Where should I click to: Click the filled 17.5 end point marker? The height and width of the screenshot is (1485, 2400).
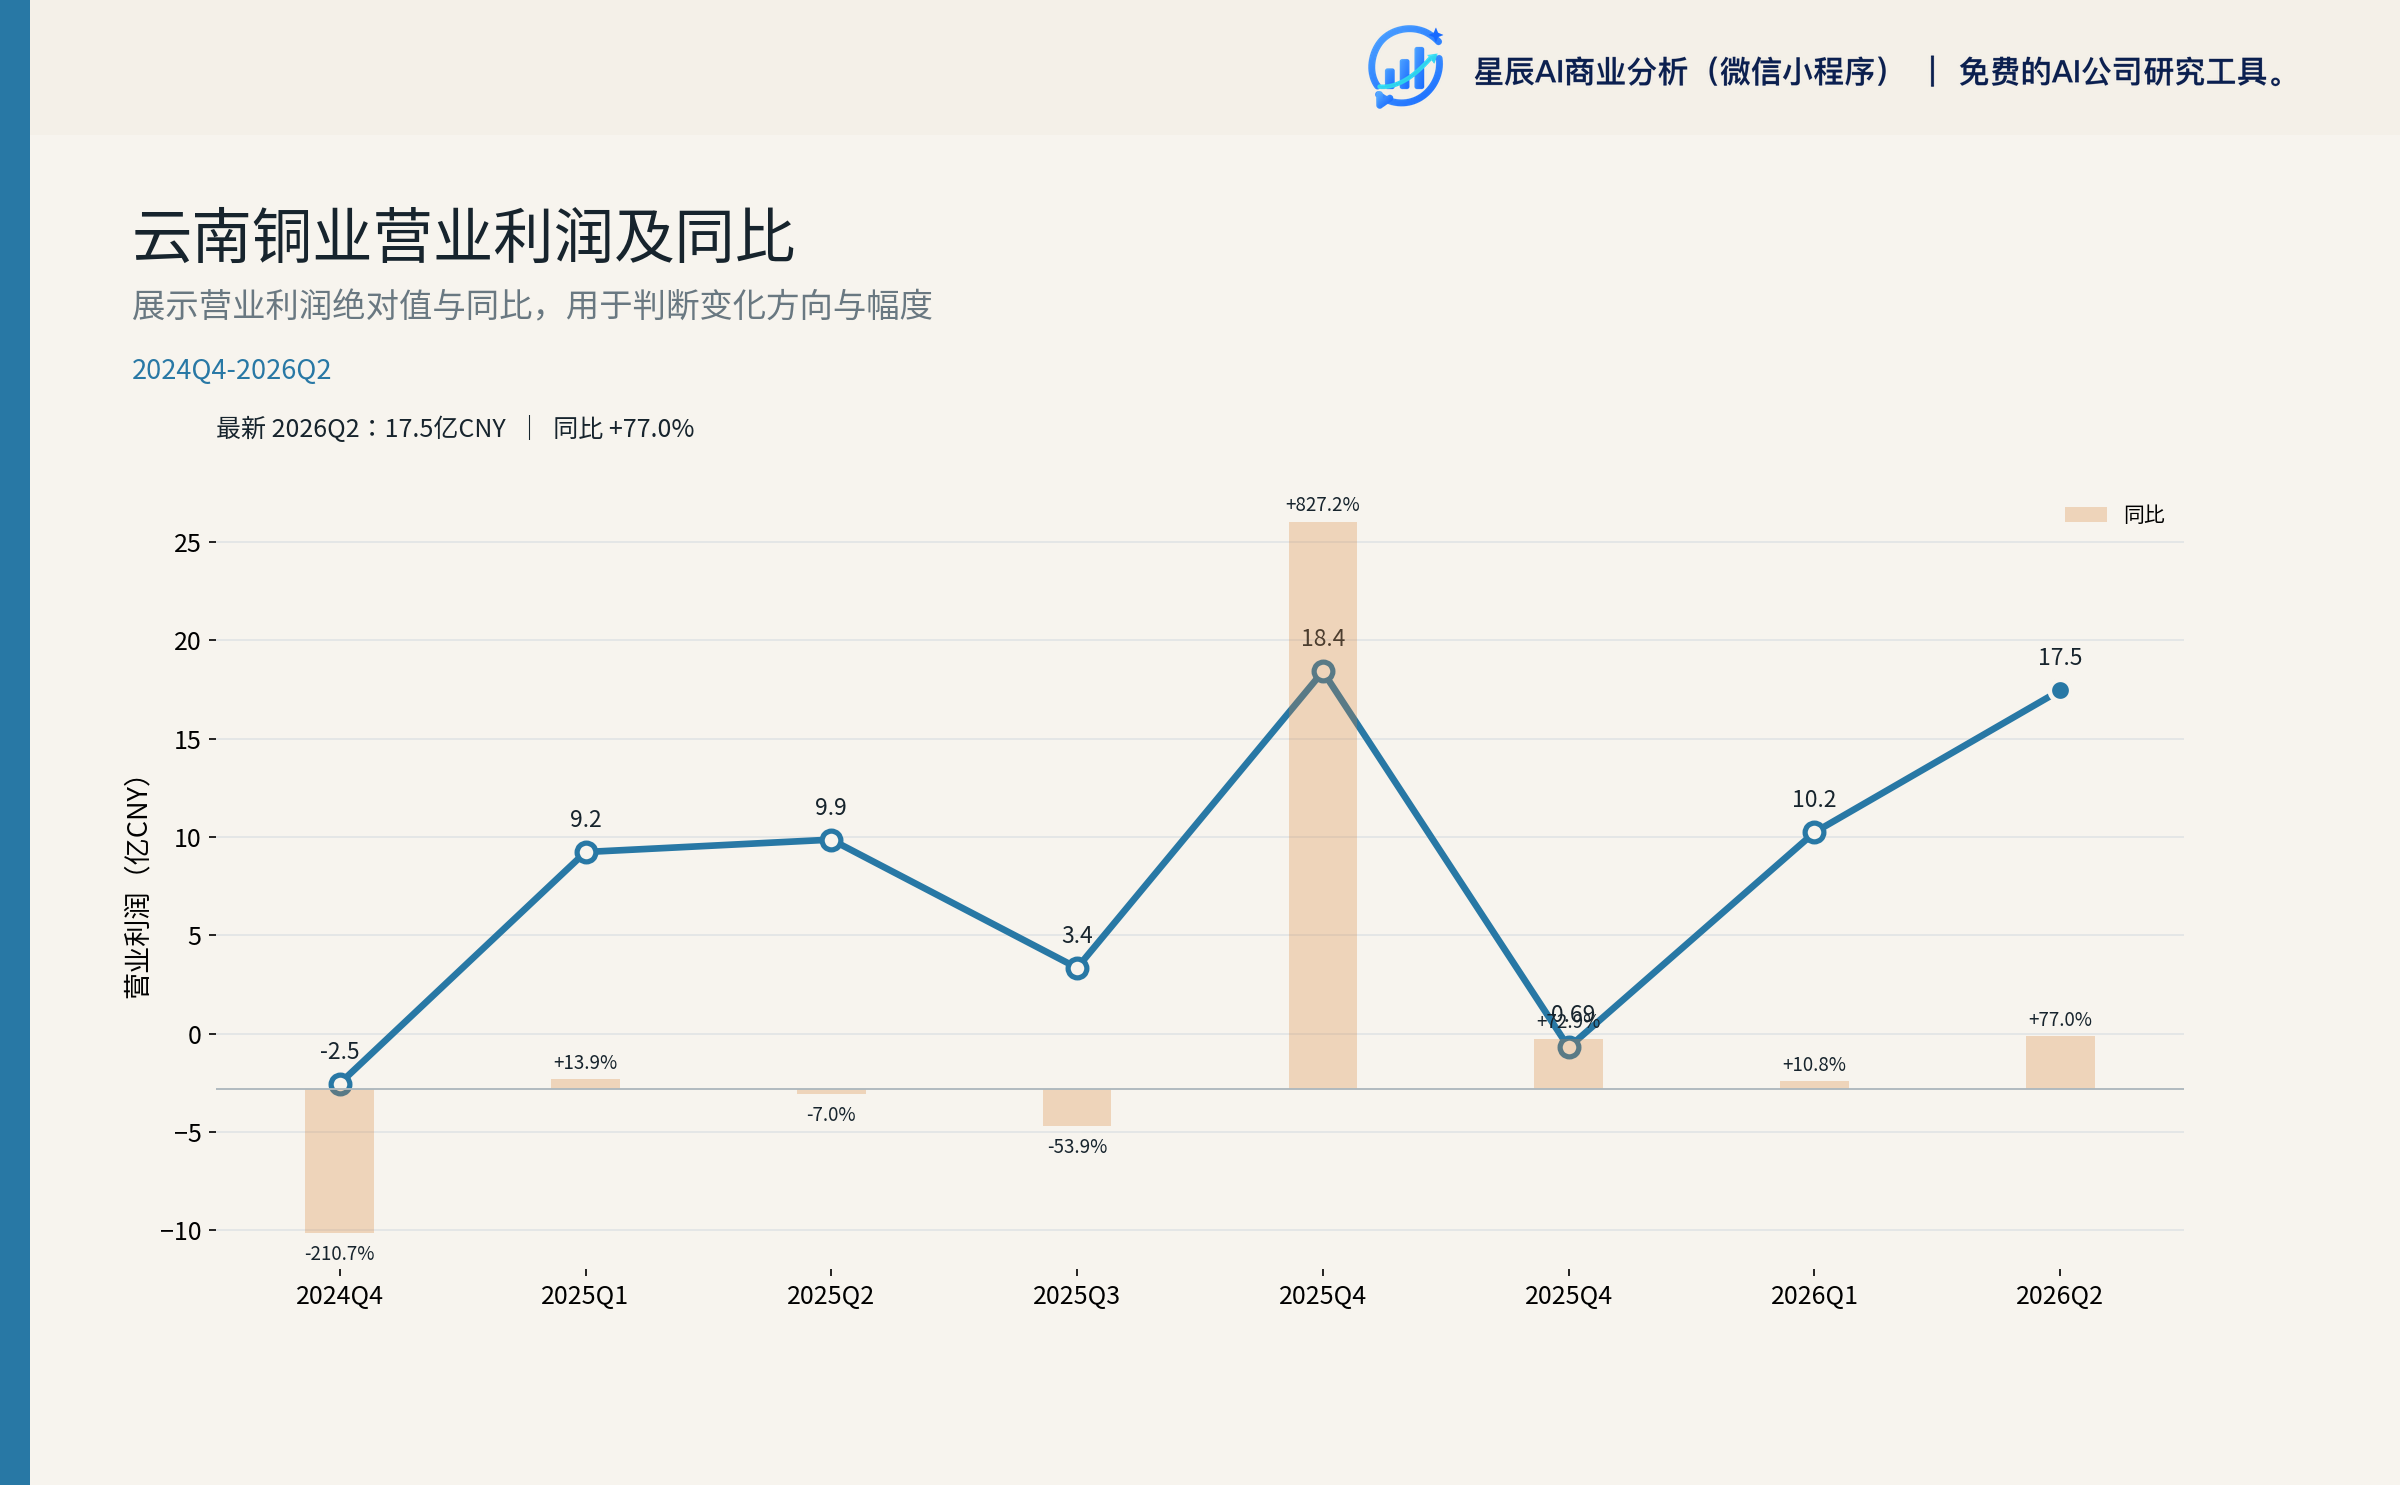pos(2060,690)
